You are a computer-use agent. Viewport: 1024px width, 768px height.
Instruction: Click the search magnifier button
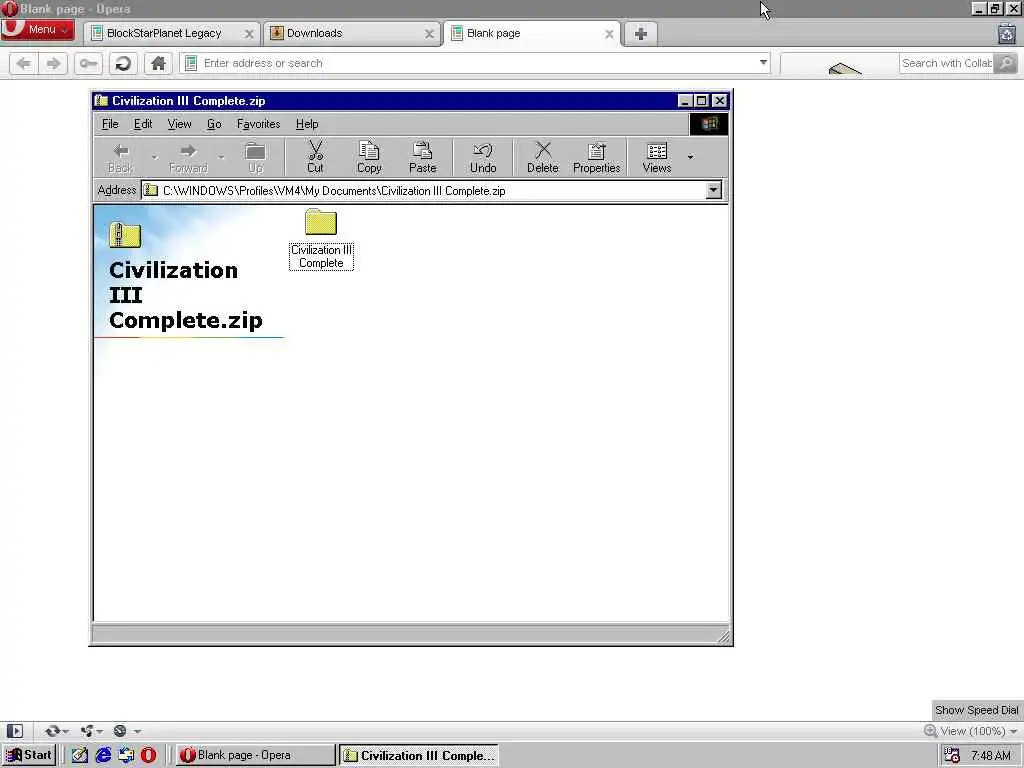1006,63
